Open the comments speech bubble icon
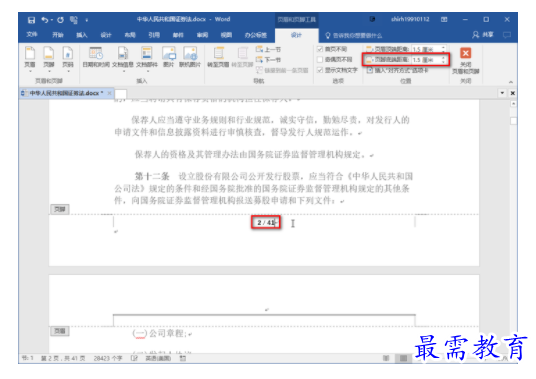The width and height of the screenshot is (536, 379). (x=507, y=35)
